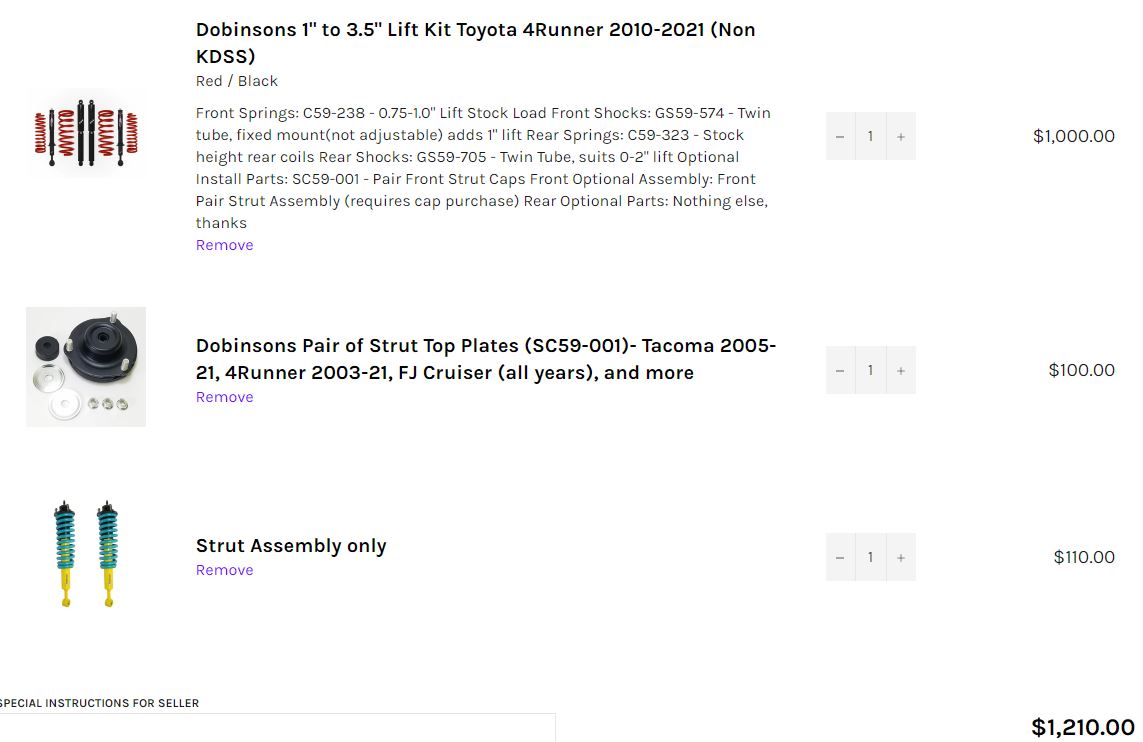Click the special instructions for seller box

click(x=277, y=728)
